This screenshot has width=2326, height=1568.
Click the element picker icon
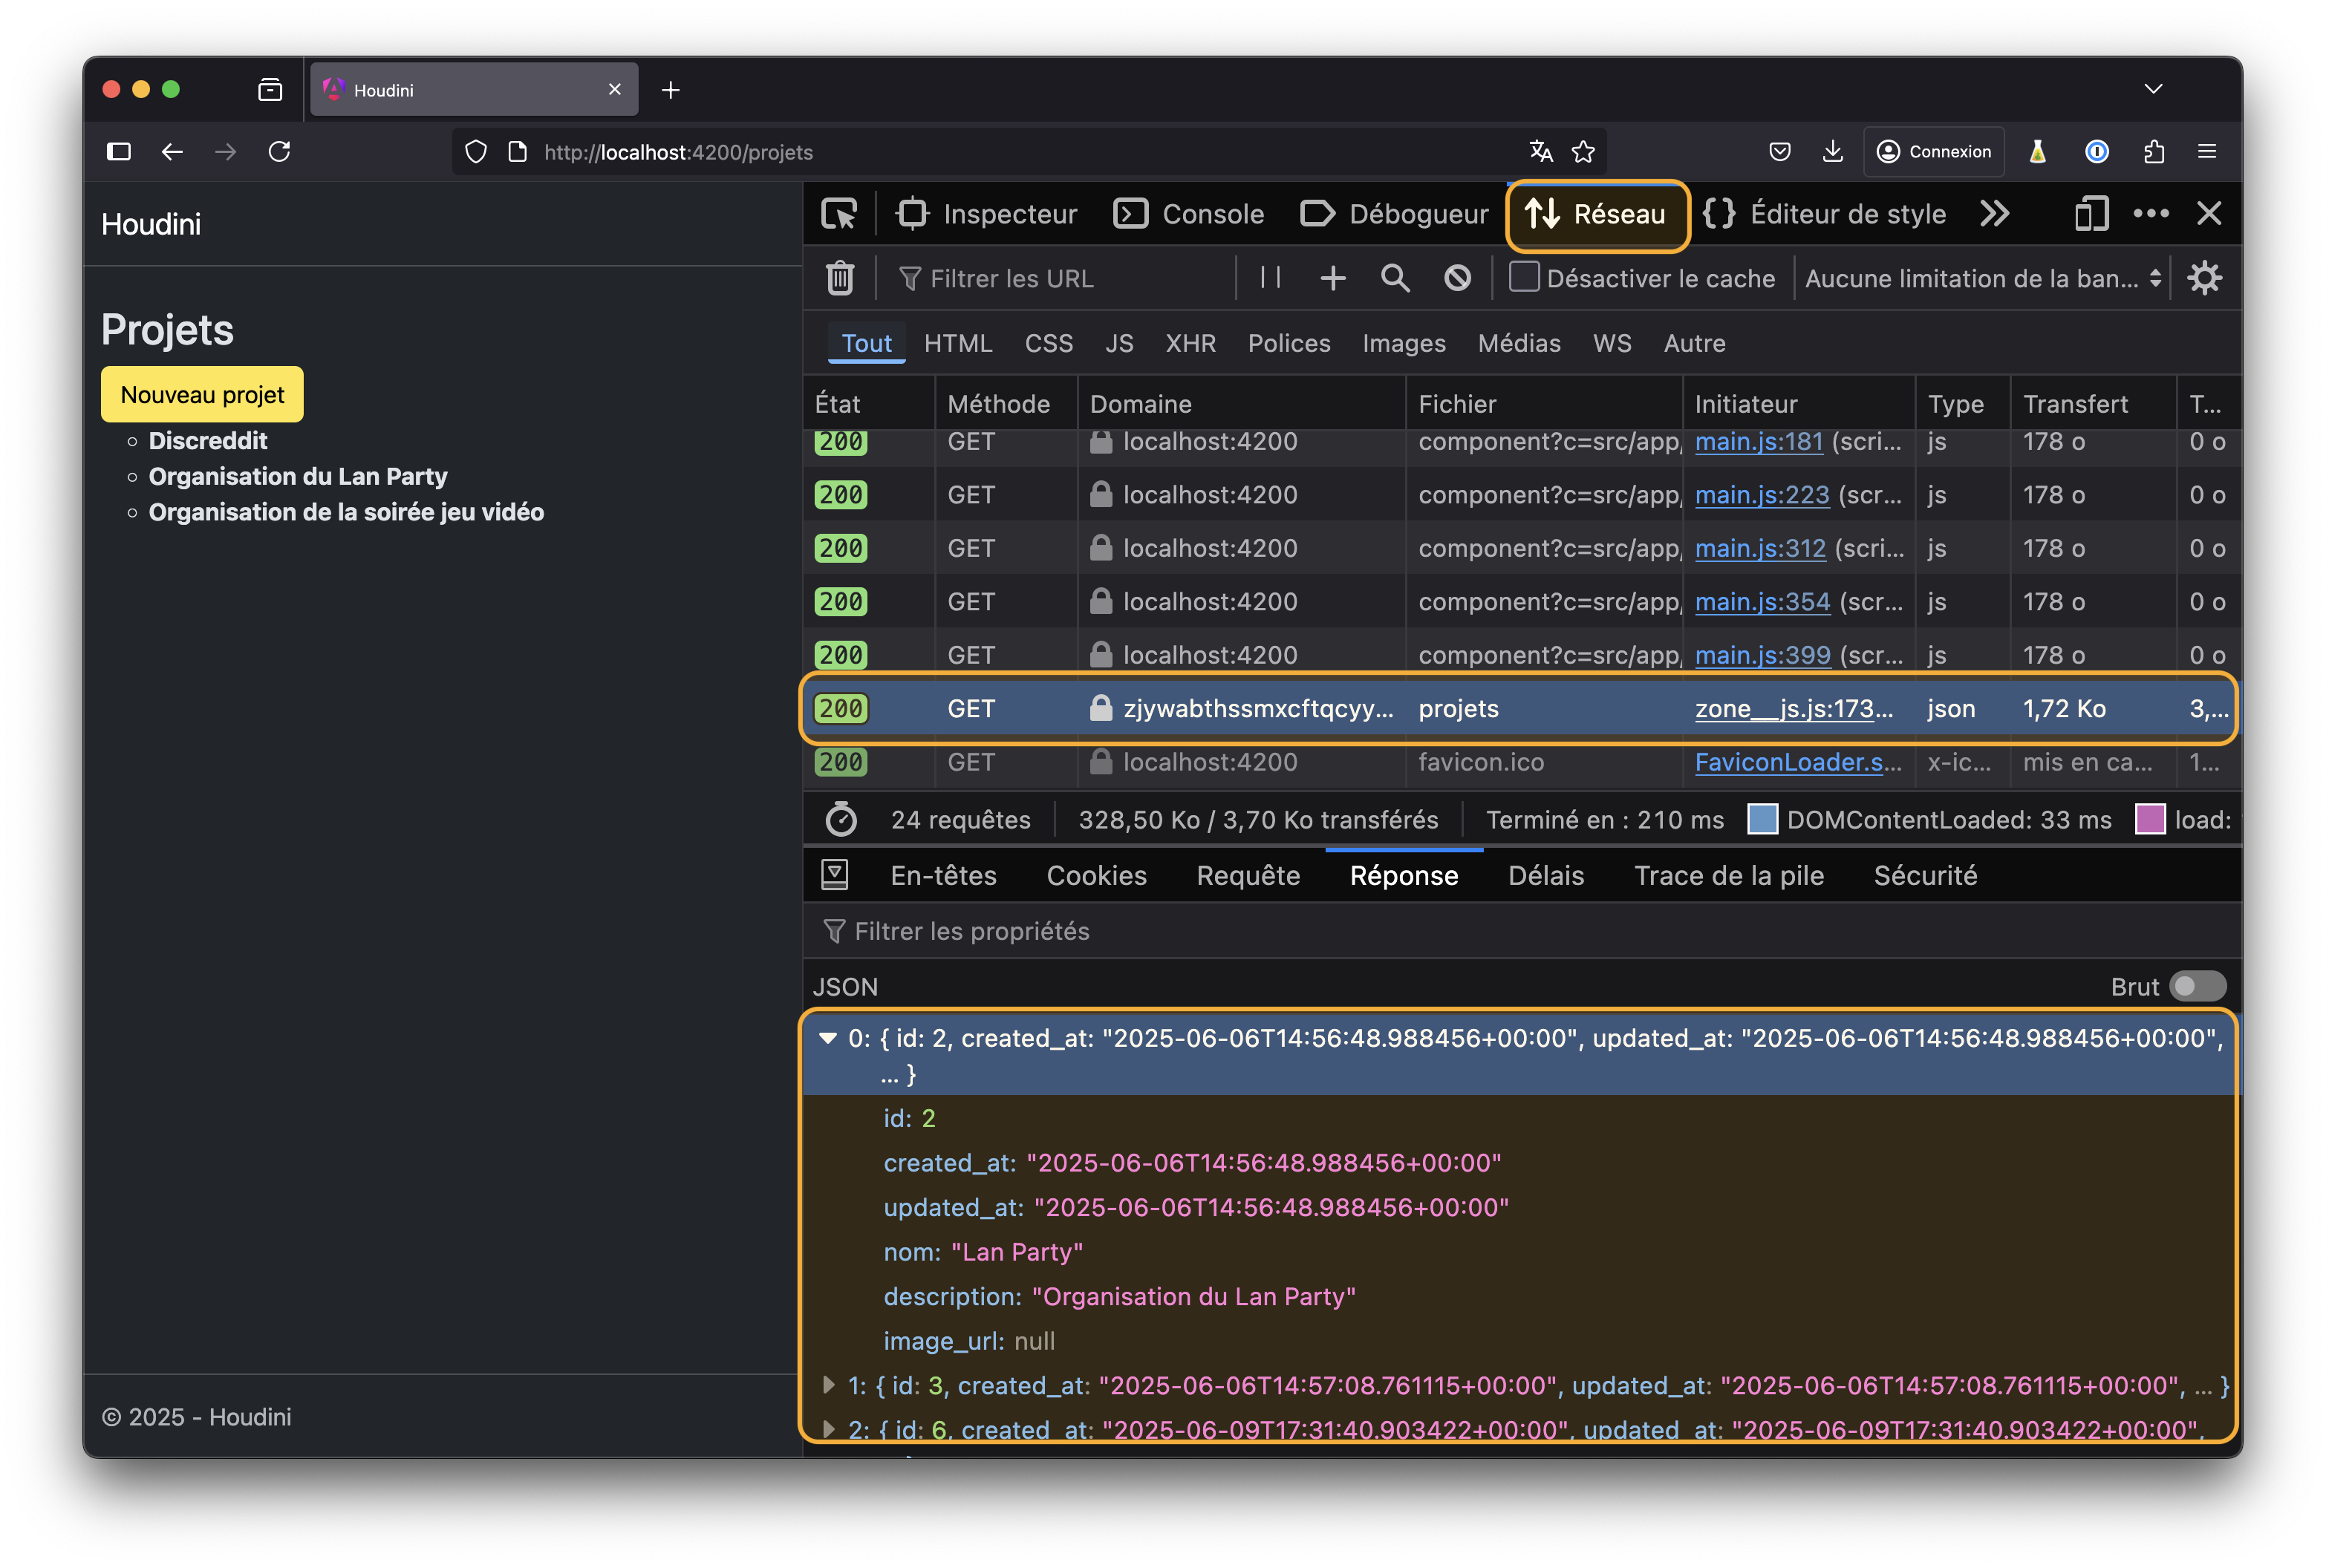838,214
